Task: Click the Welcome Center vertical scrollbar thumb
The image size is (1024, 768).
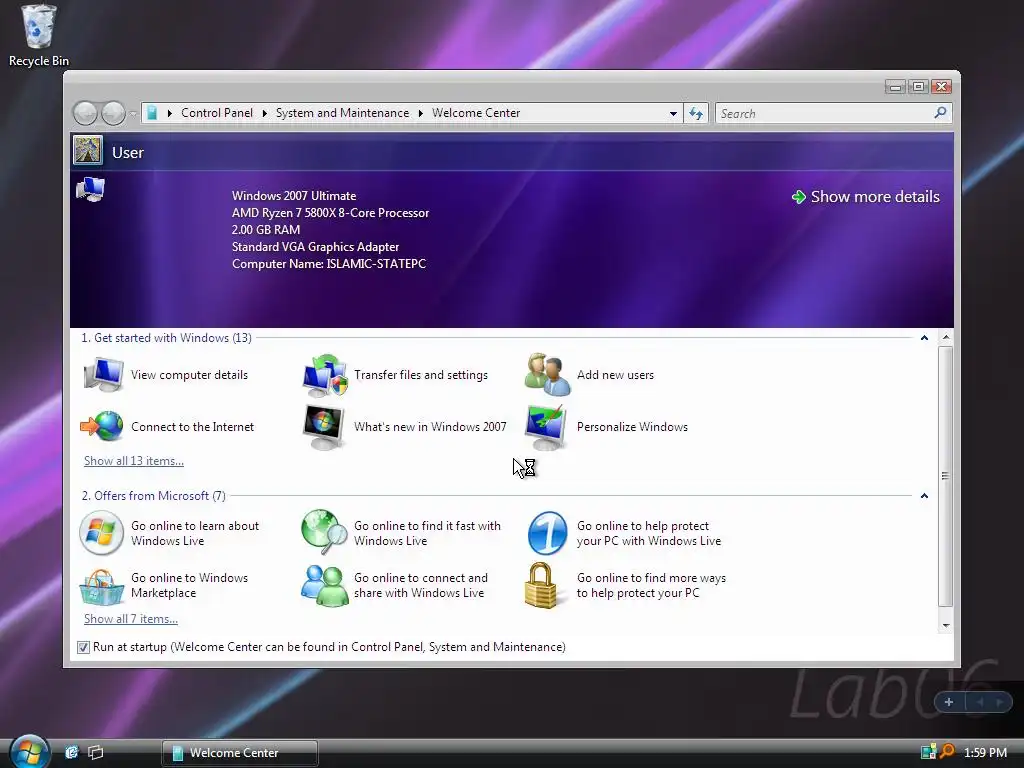Action: [945, 476]
